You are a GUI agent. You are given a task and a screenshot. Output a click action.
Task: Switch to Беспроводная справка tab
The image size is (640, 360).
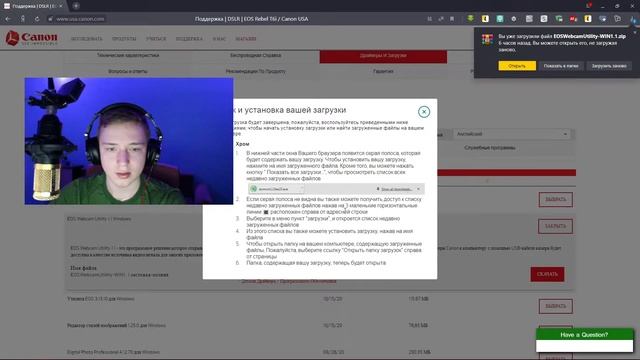[x=256, y=55]
